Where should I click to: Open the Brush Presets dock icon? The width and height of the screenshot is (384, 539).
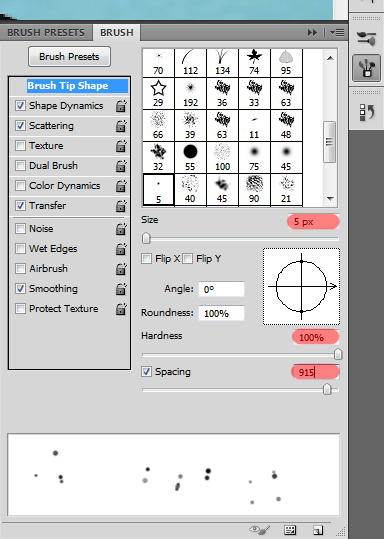[366, 68]
